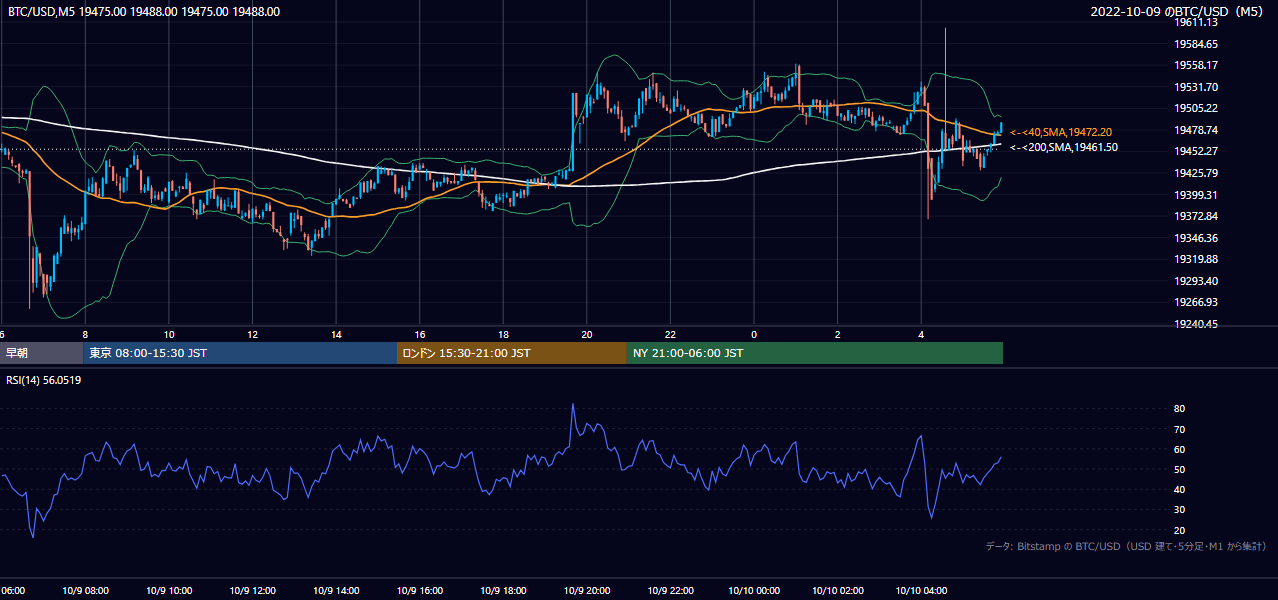Click price axis label 19478.74

point(1196,130)
